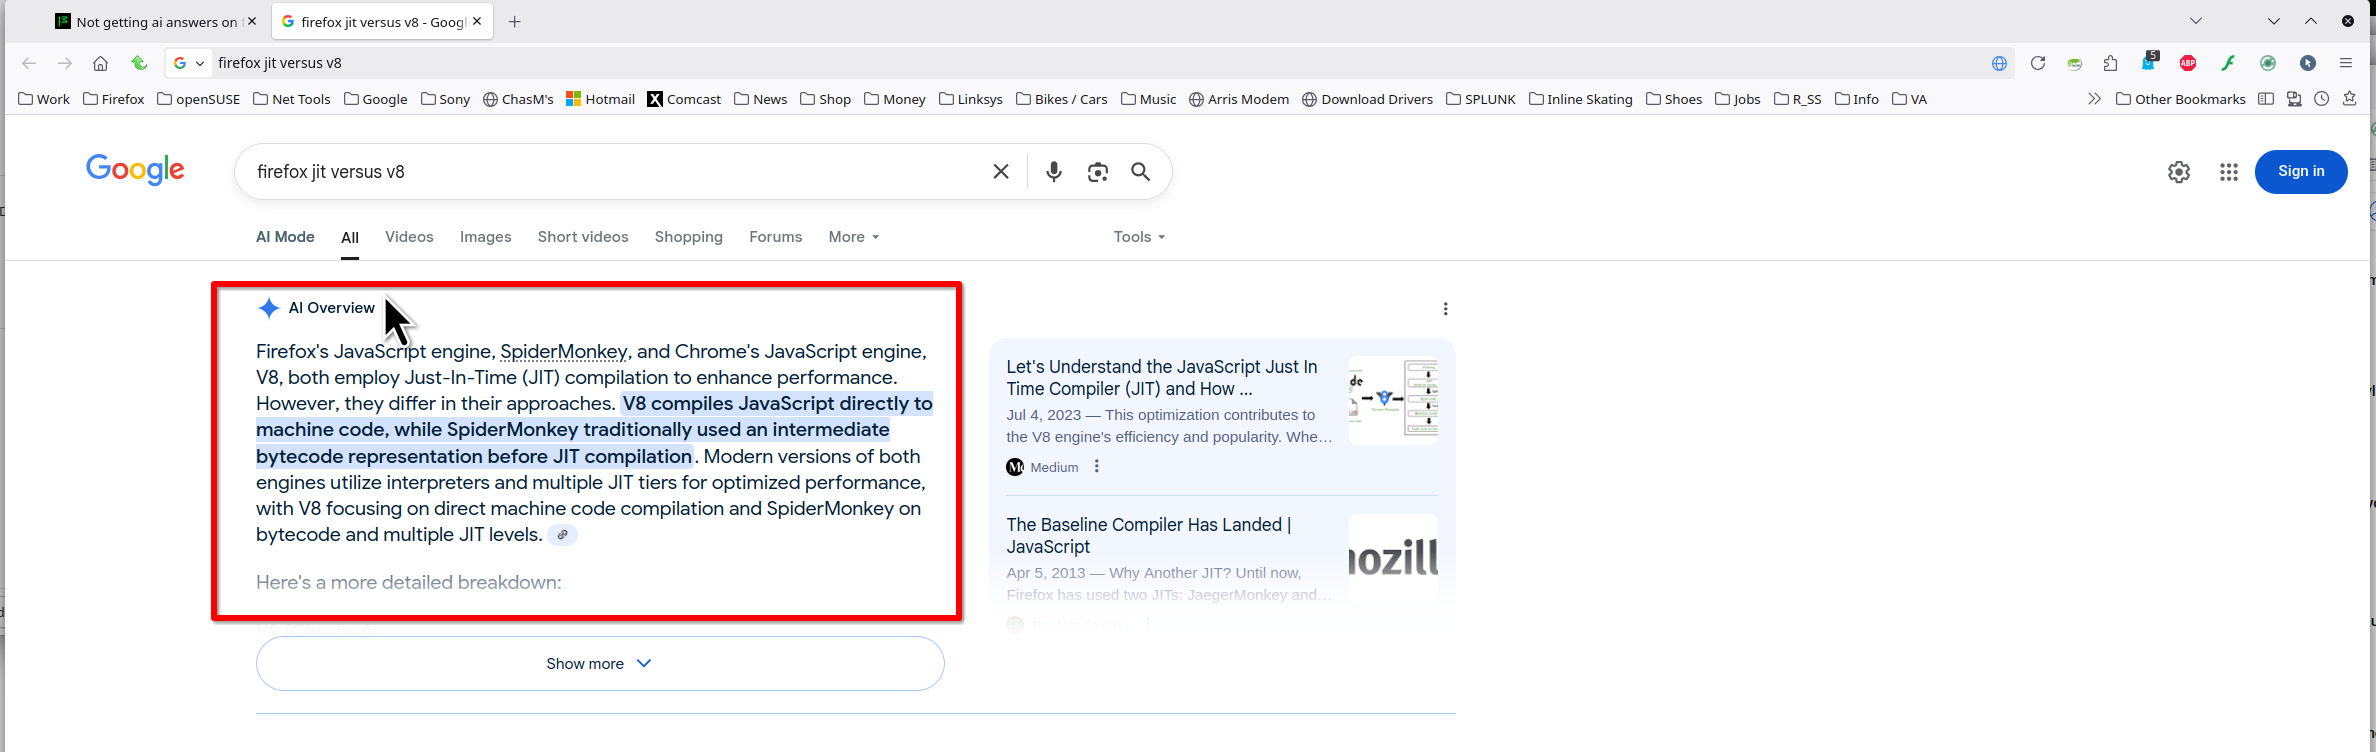Image resolution: width=2376 pixels, height=752 pixels.
Task: Open the SPLUNK bookmarks folder
Action: [1481, 99]
